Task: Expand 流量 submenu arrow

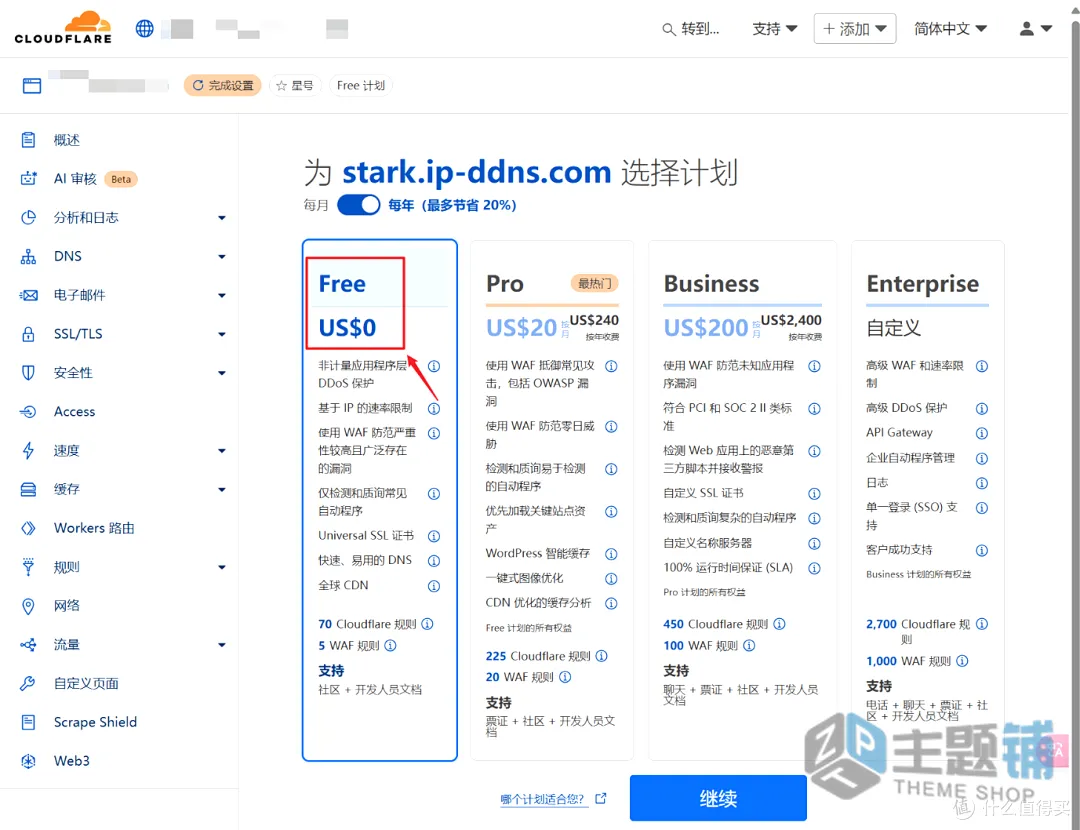Action: click(x=222, y=645)
